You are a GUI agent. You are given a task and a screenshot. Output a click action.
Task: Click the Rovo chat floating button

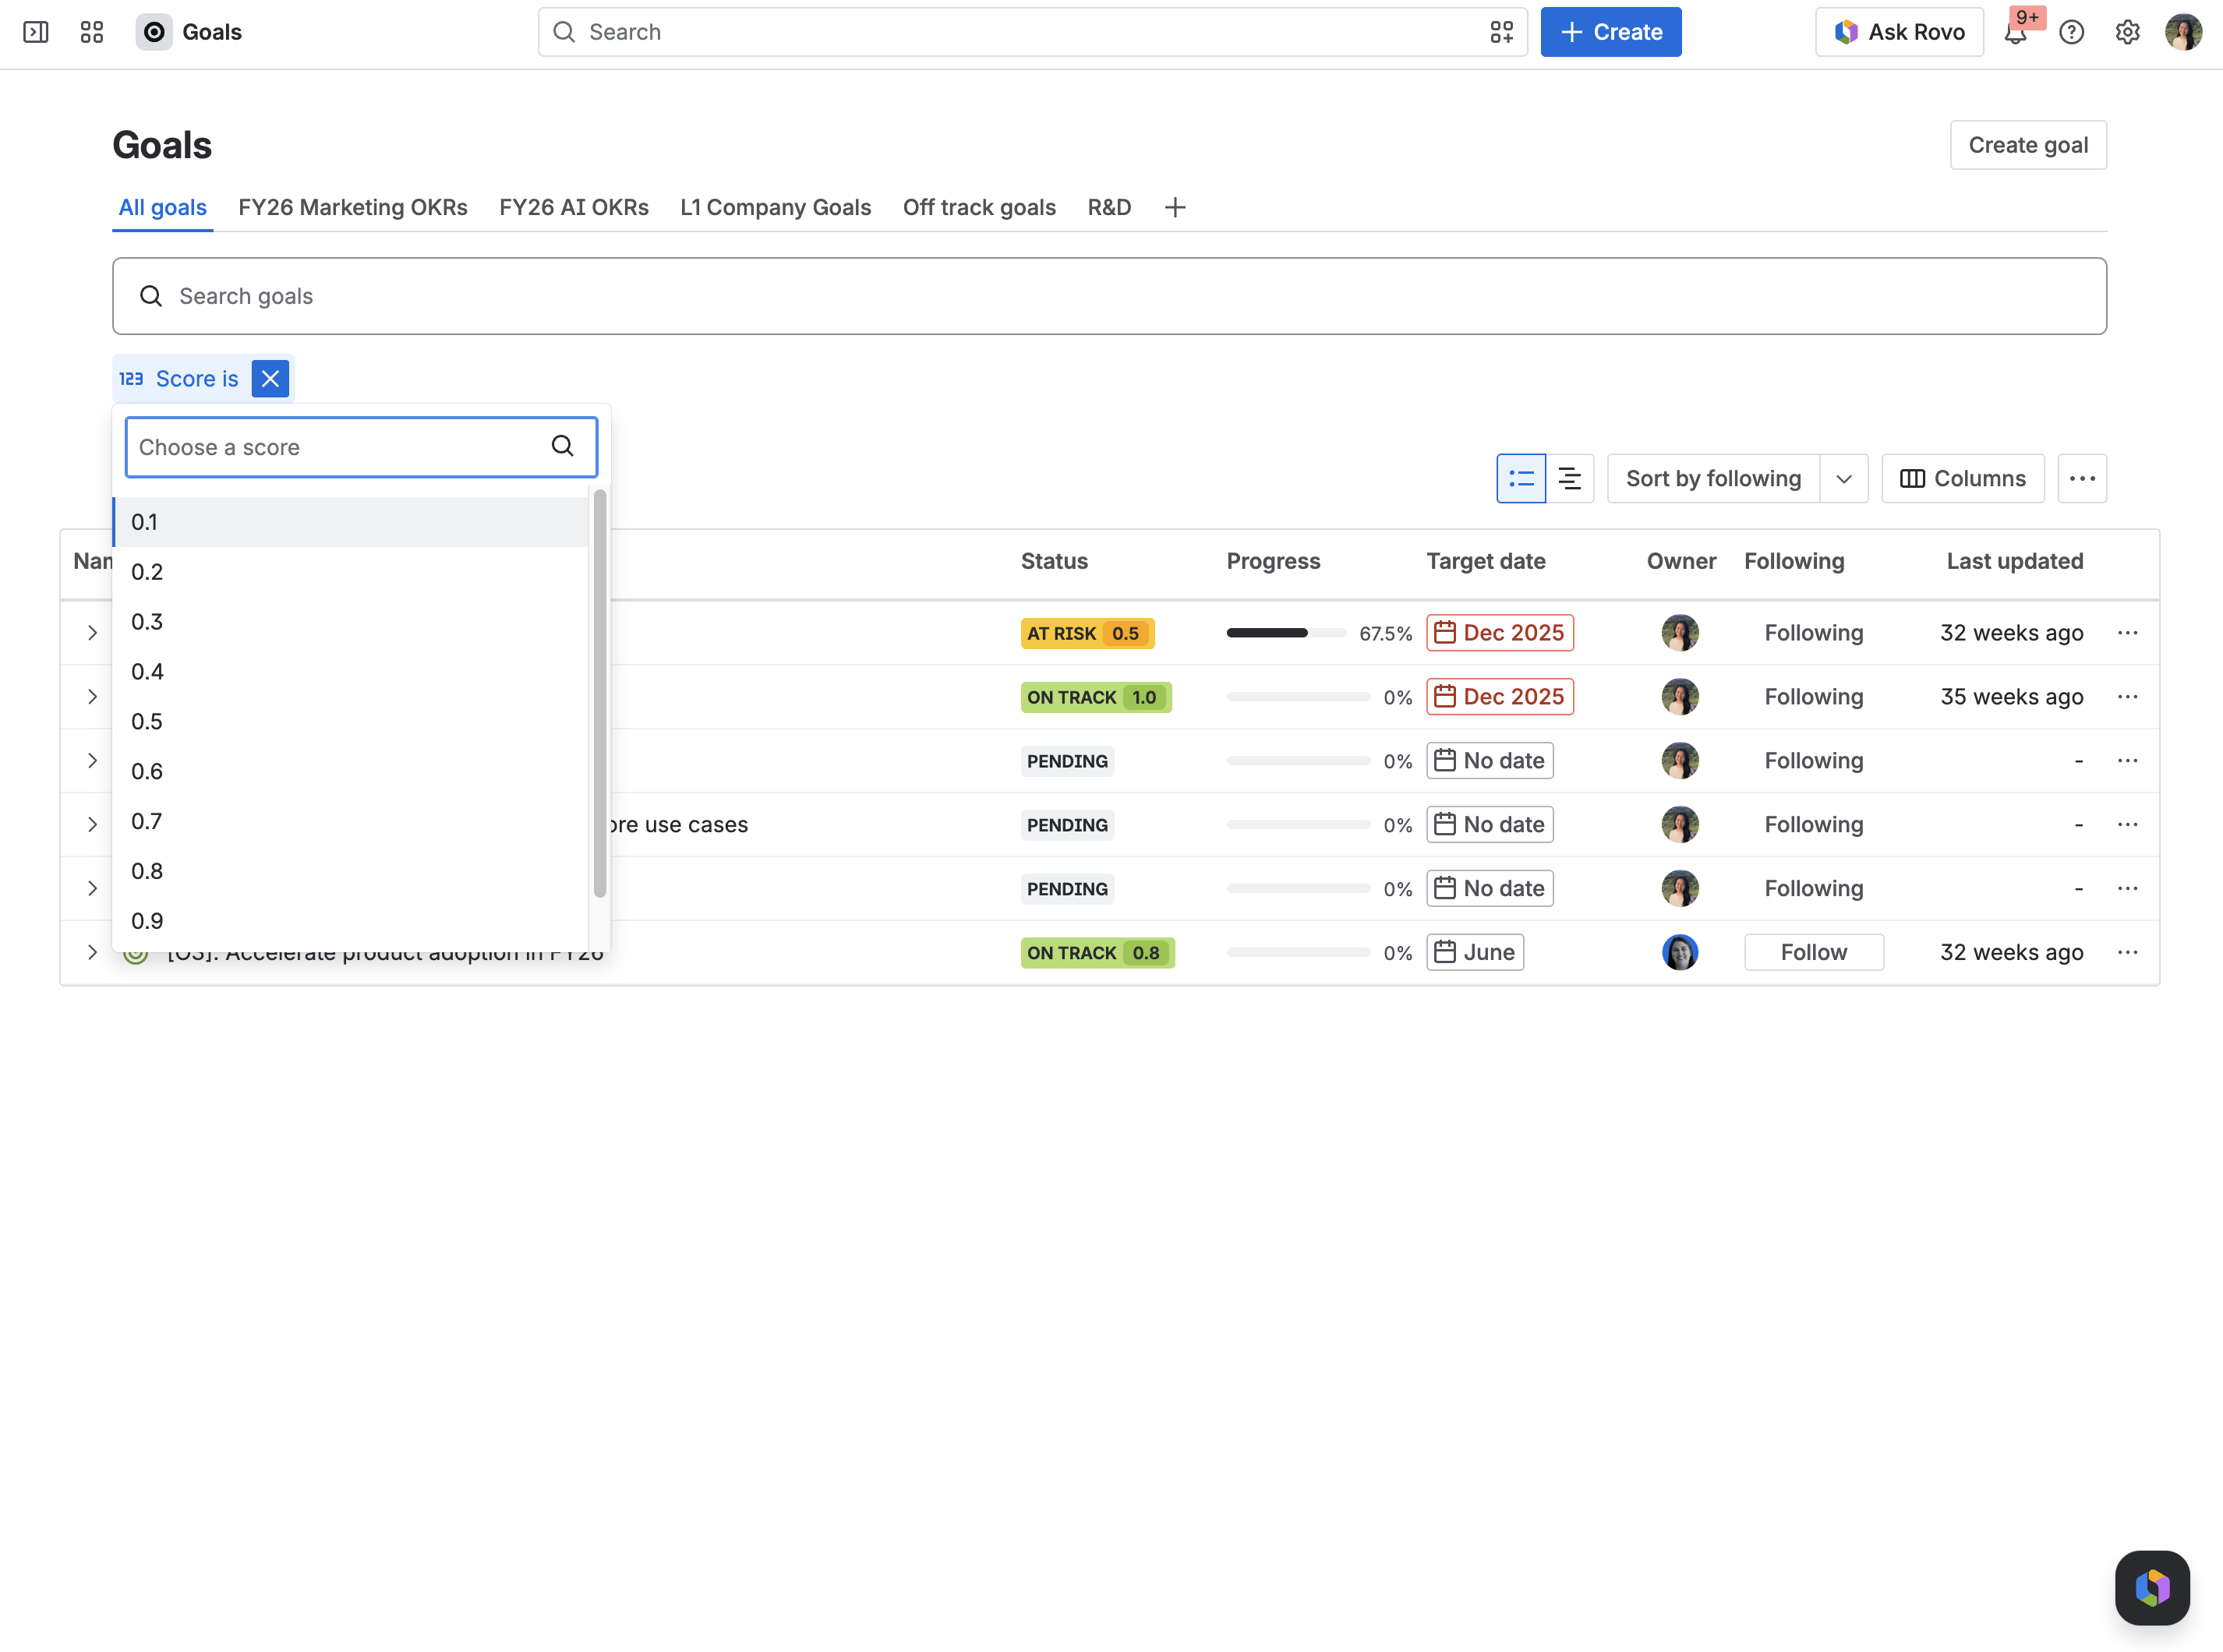pyautogui.click(x=2152, y=1588)
